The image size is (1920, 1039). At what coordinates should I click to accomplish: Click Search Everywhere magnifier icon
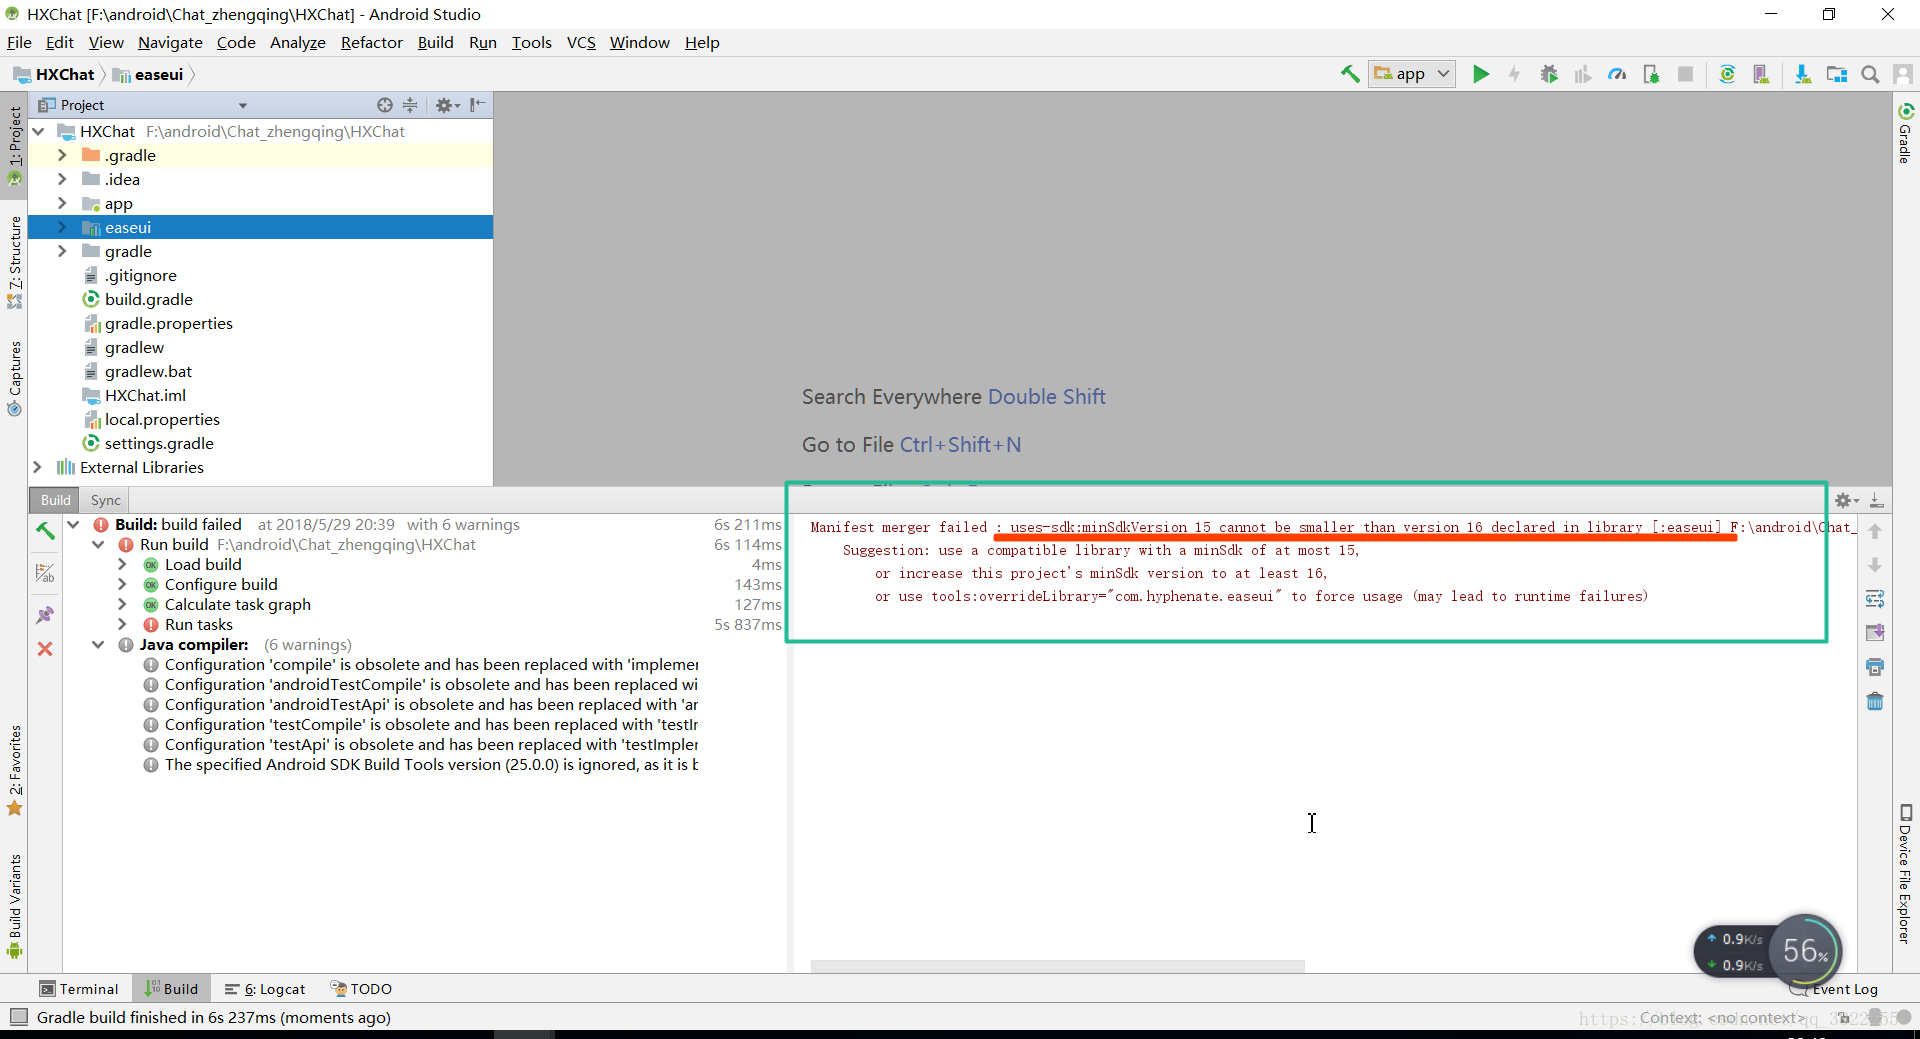1870,74
